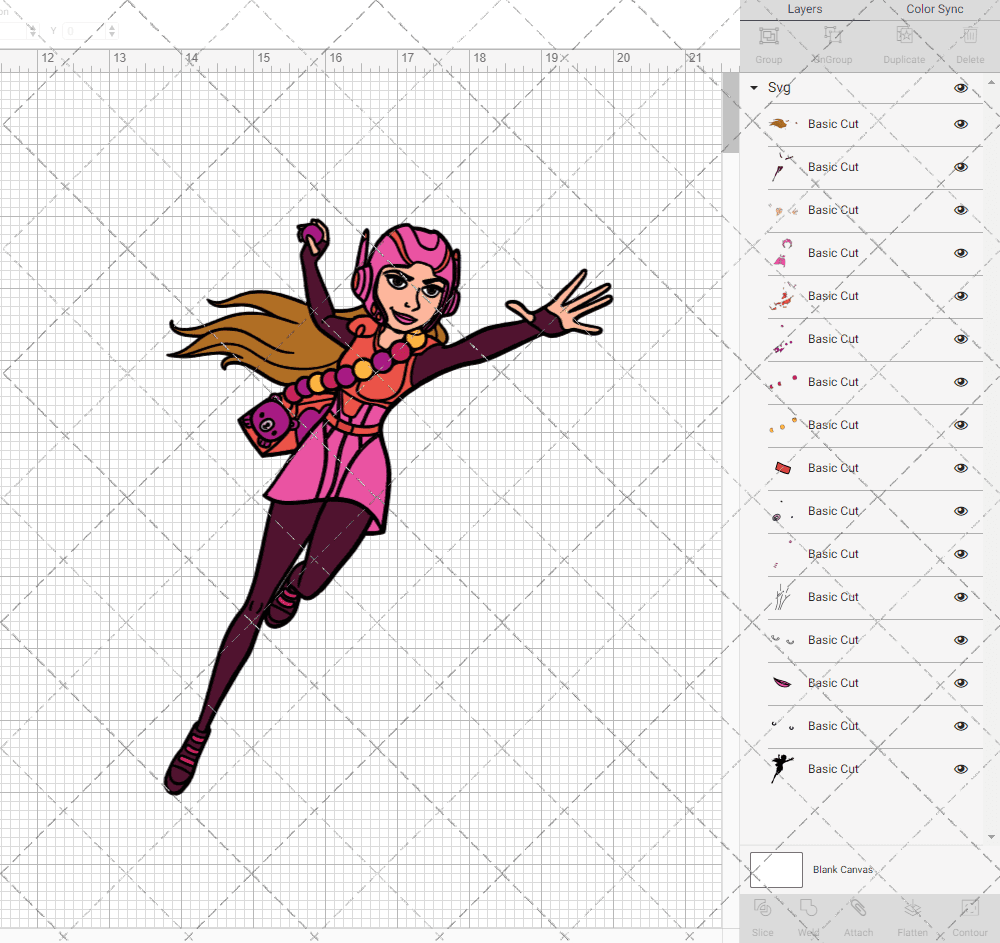Select the skin tone pieces layer thumbnail

(x=783, y=210)
